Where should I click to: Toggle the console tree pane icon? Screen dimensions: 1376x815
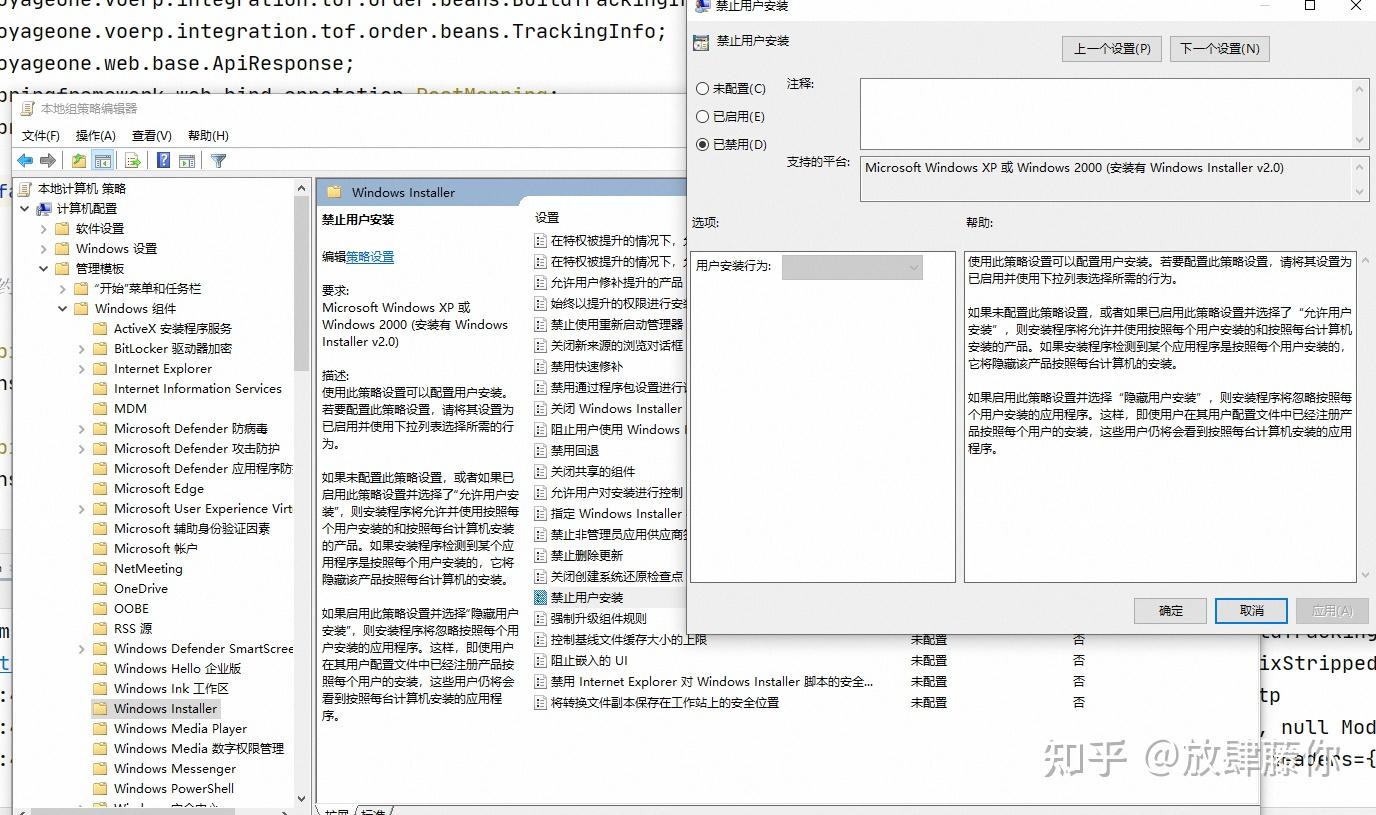[x=102, y=160]
